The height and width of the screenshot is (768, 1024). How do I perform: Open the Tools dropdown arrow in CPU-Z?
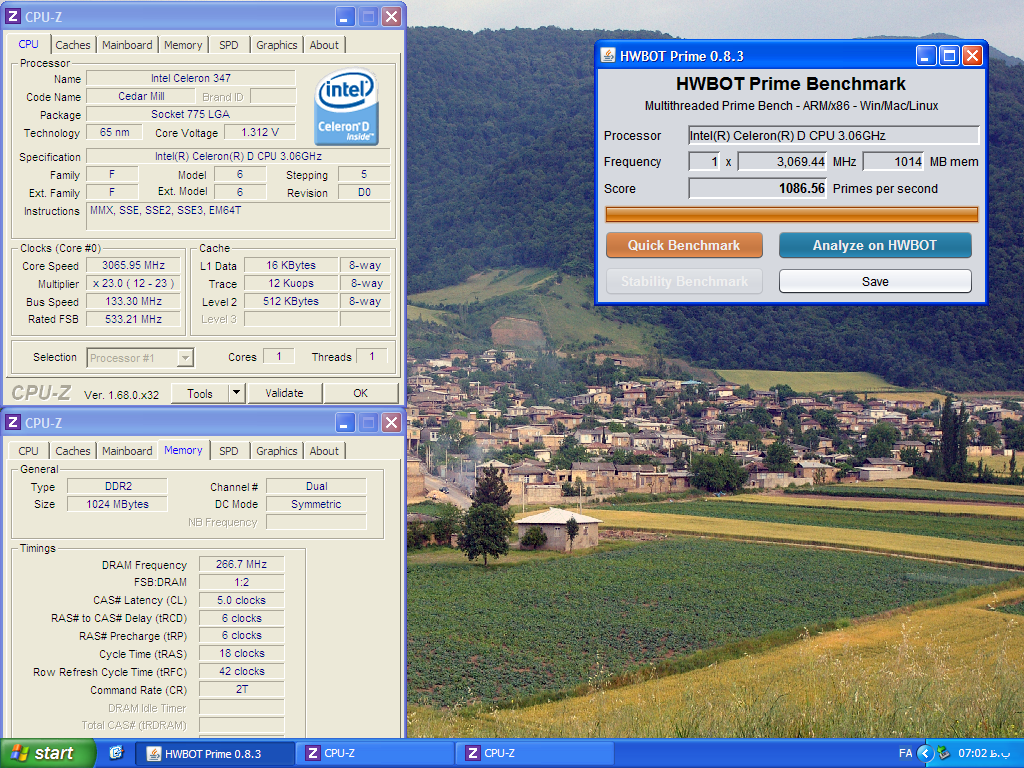click(236, 393)
